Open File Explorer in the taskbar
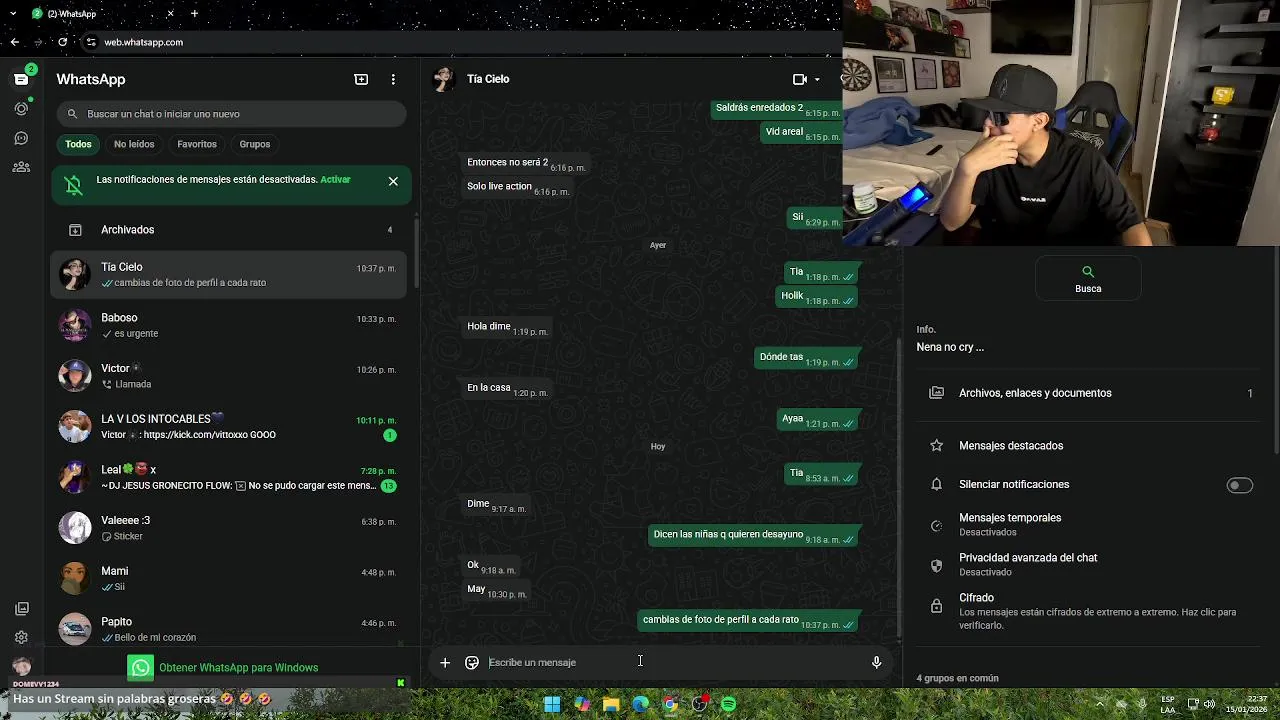Screen dimensions: 1280x720 point(611,704)
